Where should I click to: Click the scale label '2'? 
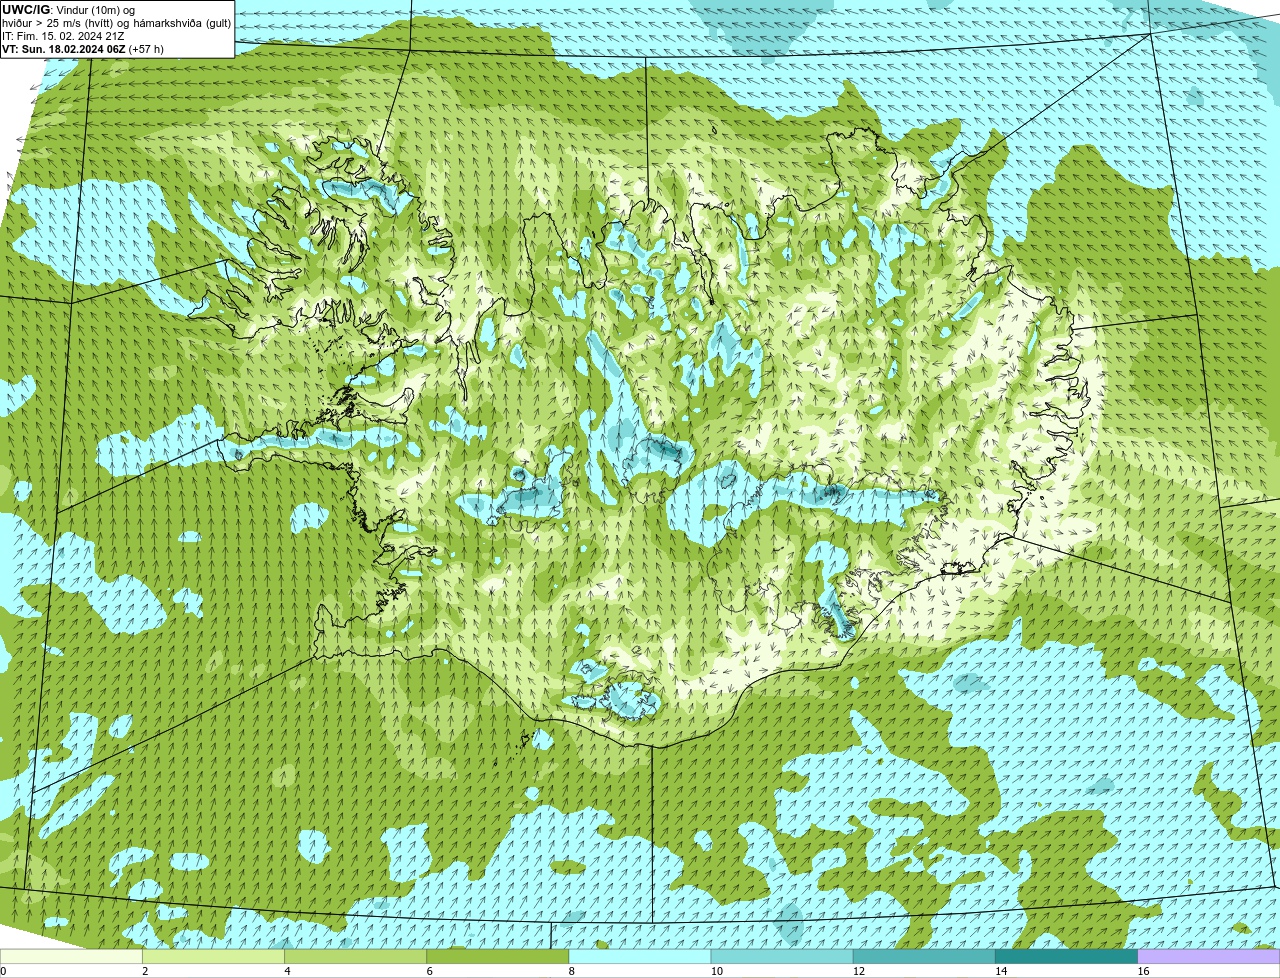pos(145,971)
